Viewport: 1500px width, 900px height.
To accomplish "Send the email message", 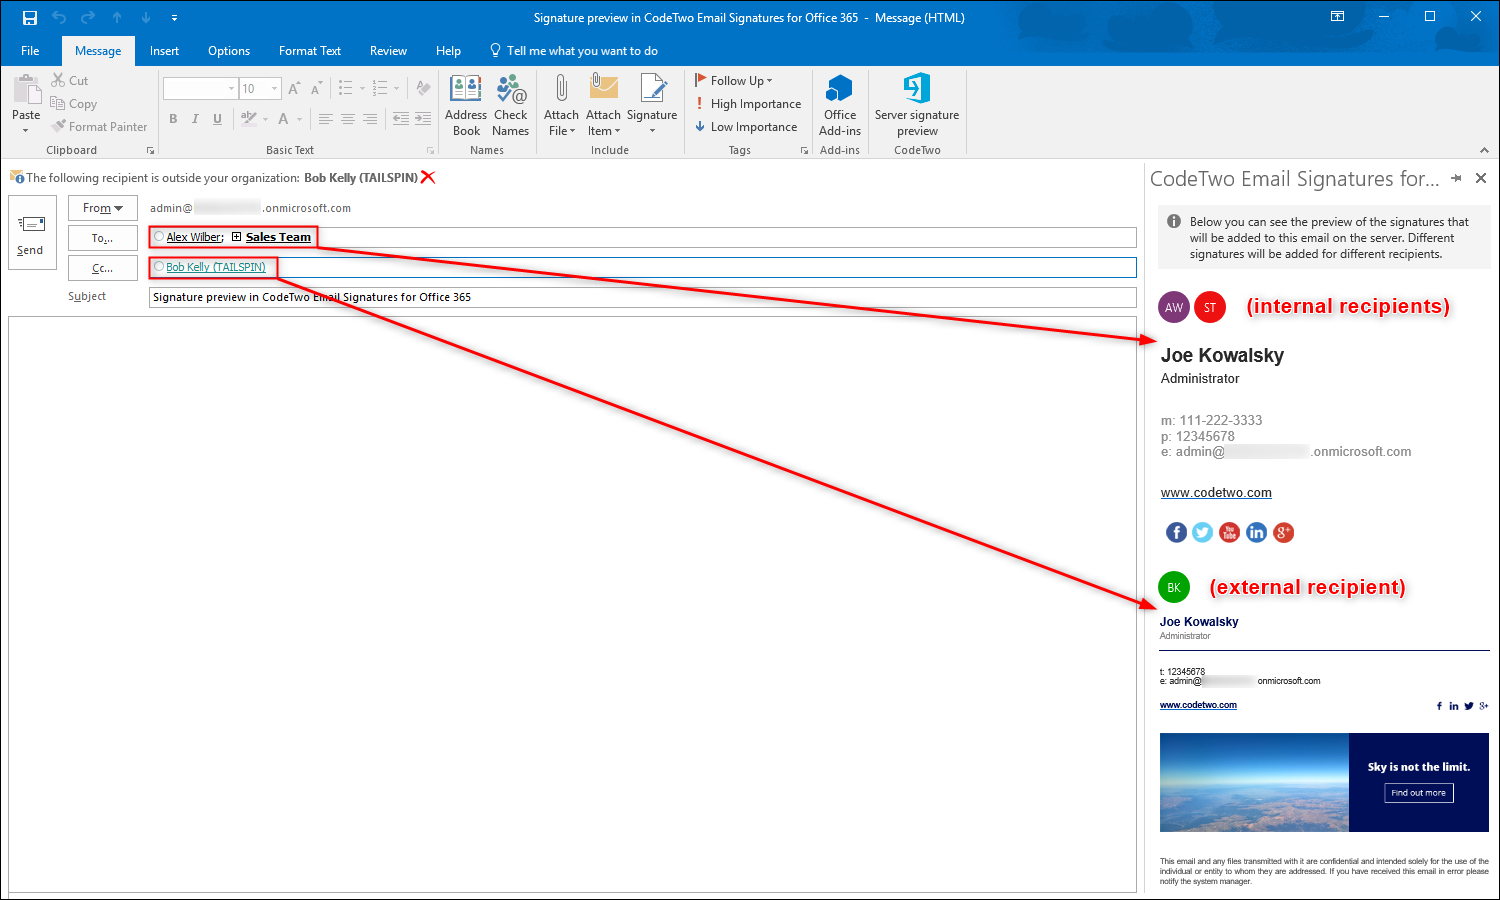I will click(31, 232).
